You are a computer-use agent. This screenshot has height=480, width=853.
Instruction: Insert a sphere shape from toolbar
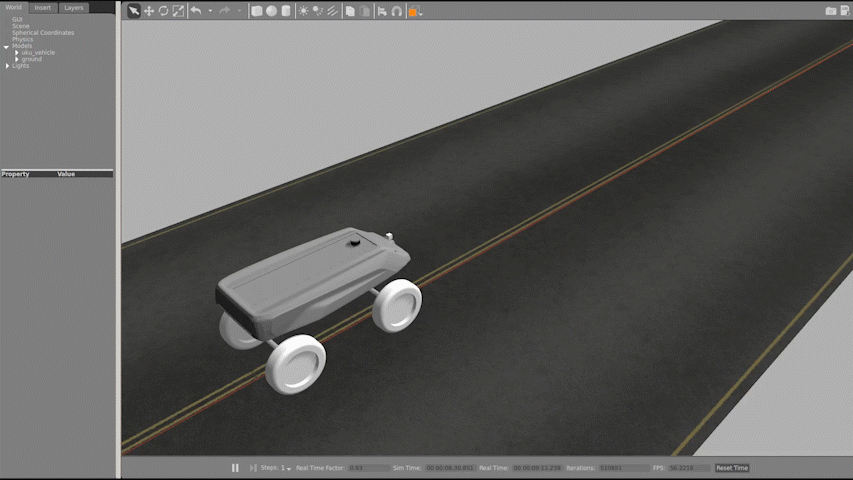[x=271, y=11]
